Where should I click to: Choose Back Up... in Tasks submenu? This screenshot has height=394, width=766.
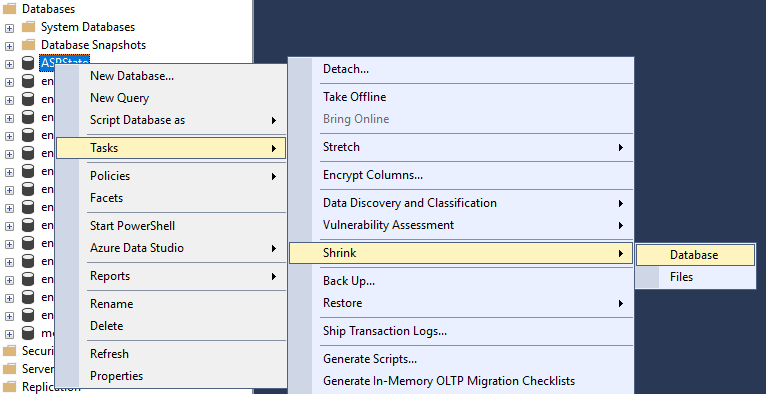(x=461, y=281)
